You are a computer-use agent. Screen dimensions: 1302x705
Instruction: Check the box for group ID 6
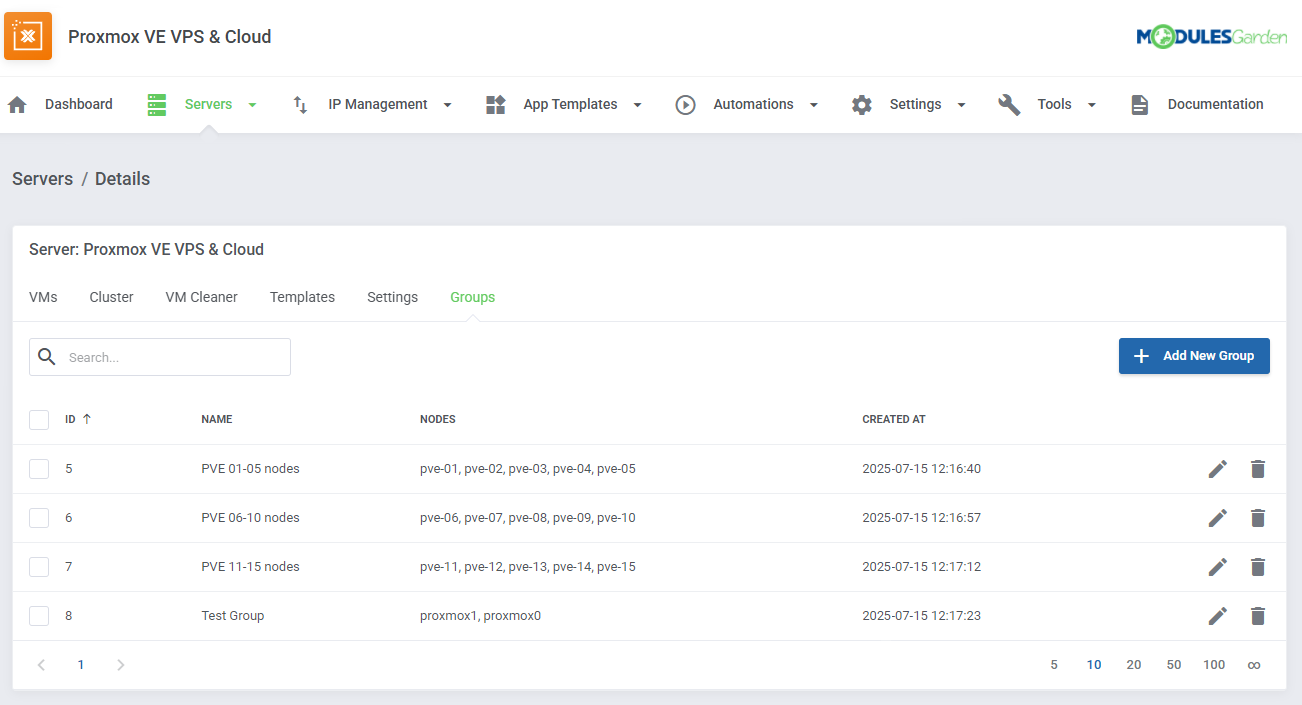(x=39, y=518)
